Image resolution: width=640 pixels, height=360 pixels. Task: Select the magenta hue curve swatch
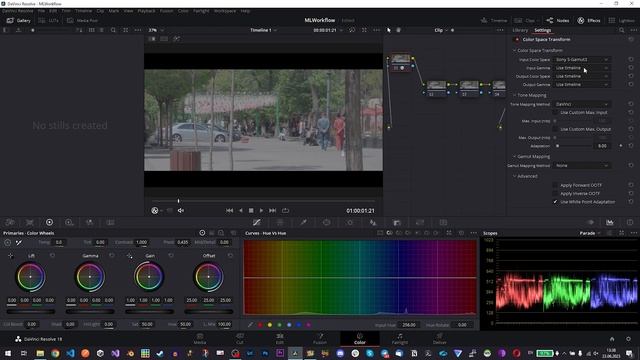[x=309, y=325]
